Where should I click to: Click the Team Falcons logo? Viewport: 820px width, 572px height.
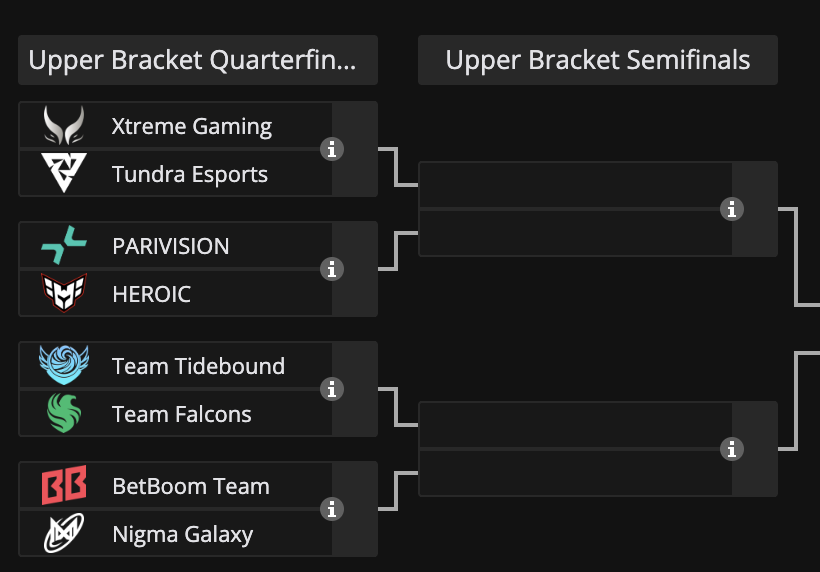click(64, 414)
